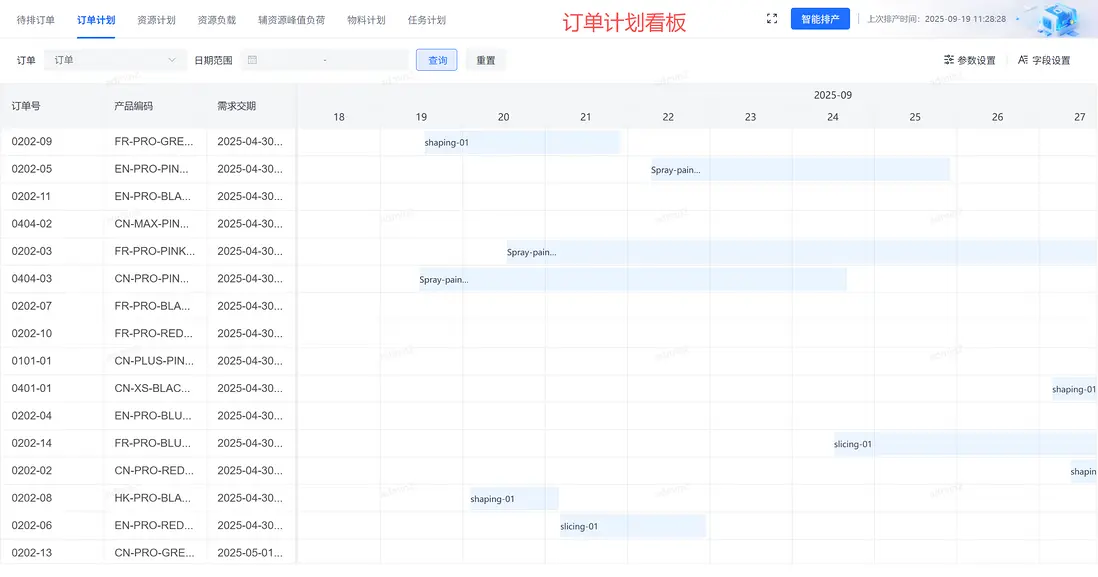Screen dimensions: 1098x577
Task: Open the 资源计划 tab
Action: pyautogui.click(x=156, y=20)
